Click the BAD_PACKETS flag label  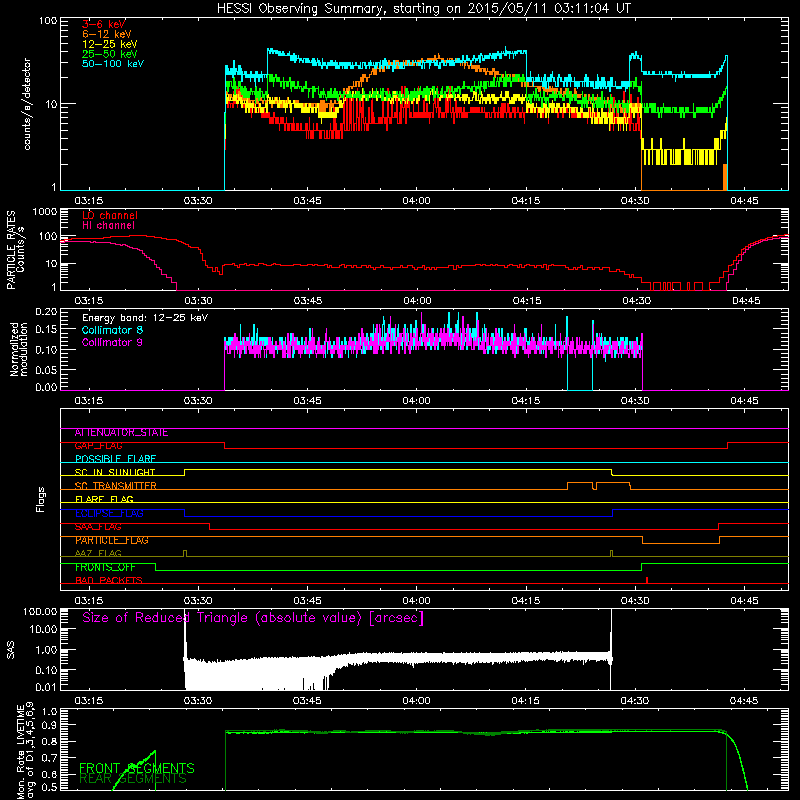(109, 581)
